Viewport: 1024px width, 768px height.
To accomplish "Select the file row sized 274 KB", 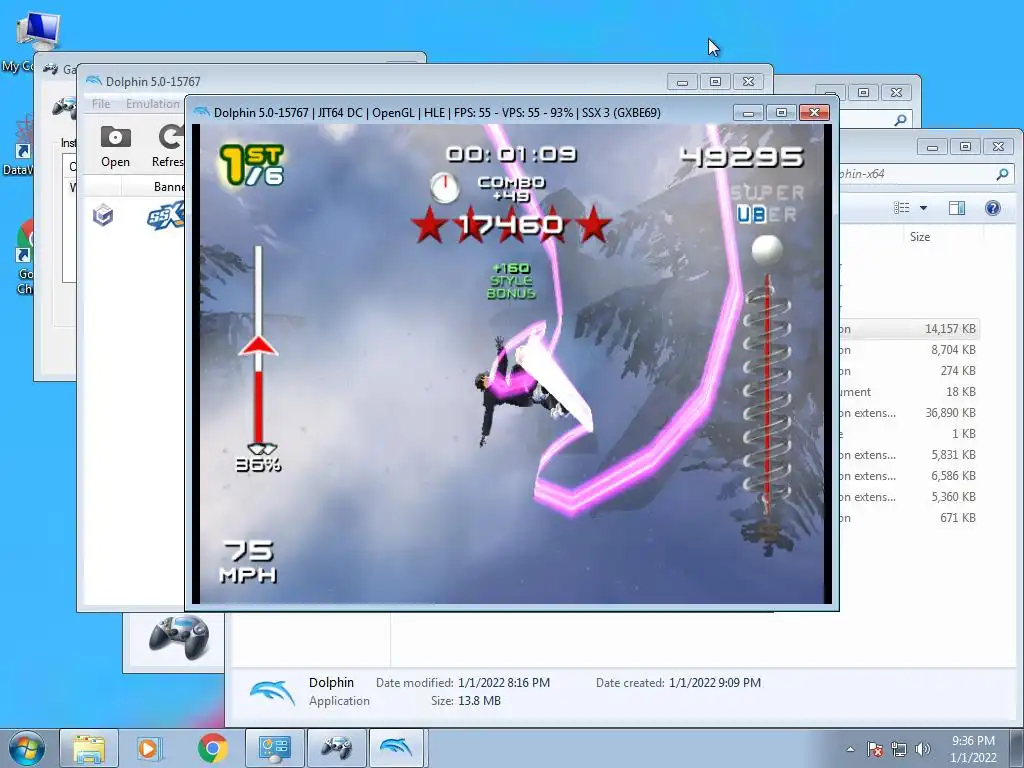I will tap(910, 371).
